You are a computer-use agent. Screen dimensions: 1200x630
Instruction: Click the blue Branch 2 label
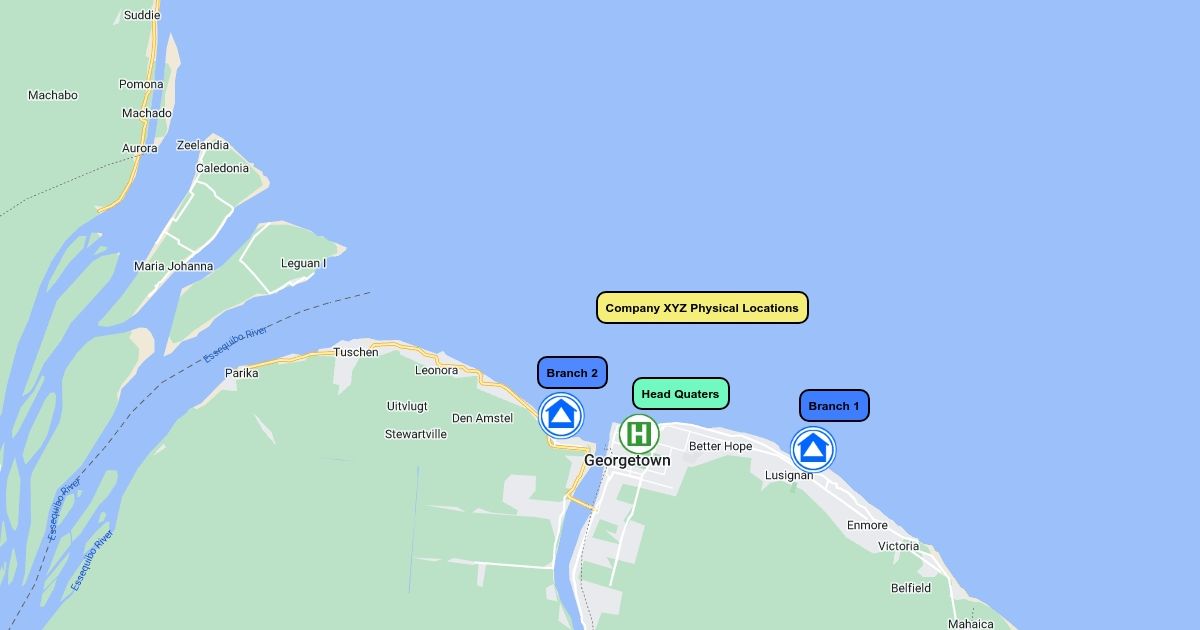572,373
